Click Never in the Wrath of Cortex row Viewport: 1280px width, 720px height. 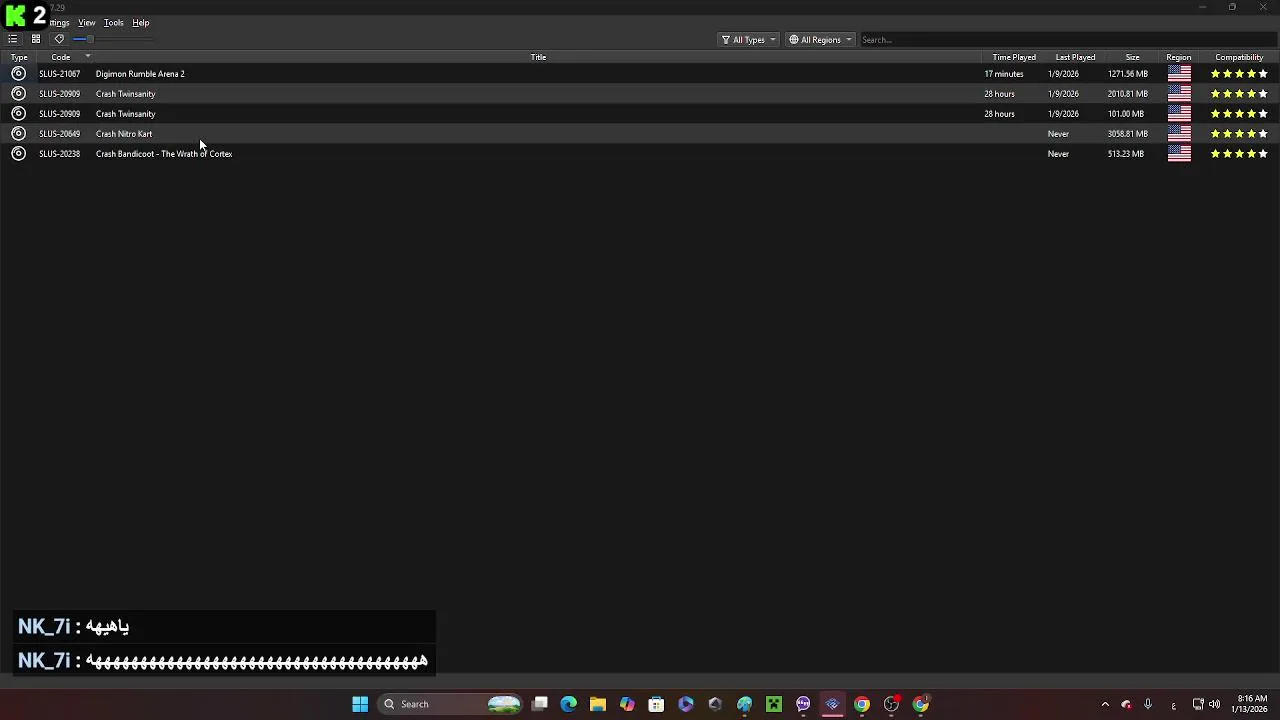pos(1058,154)
